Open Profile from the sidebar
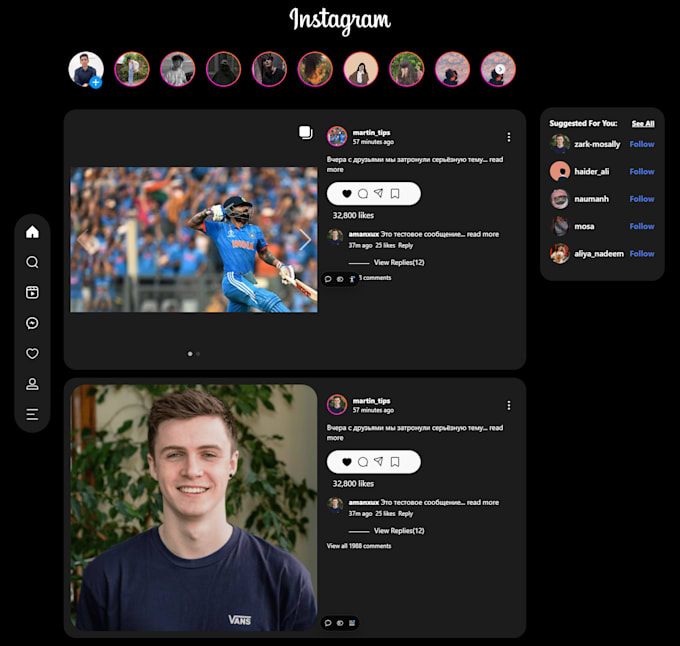Image resolution: width=680 pixels, height=646 pixels. pos(33,384)
